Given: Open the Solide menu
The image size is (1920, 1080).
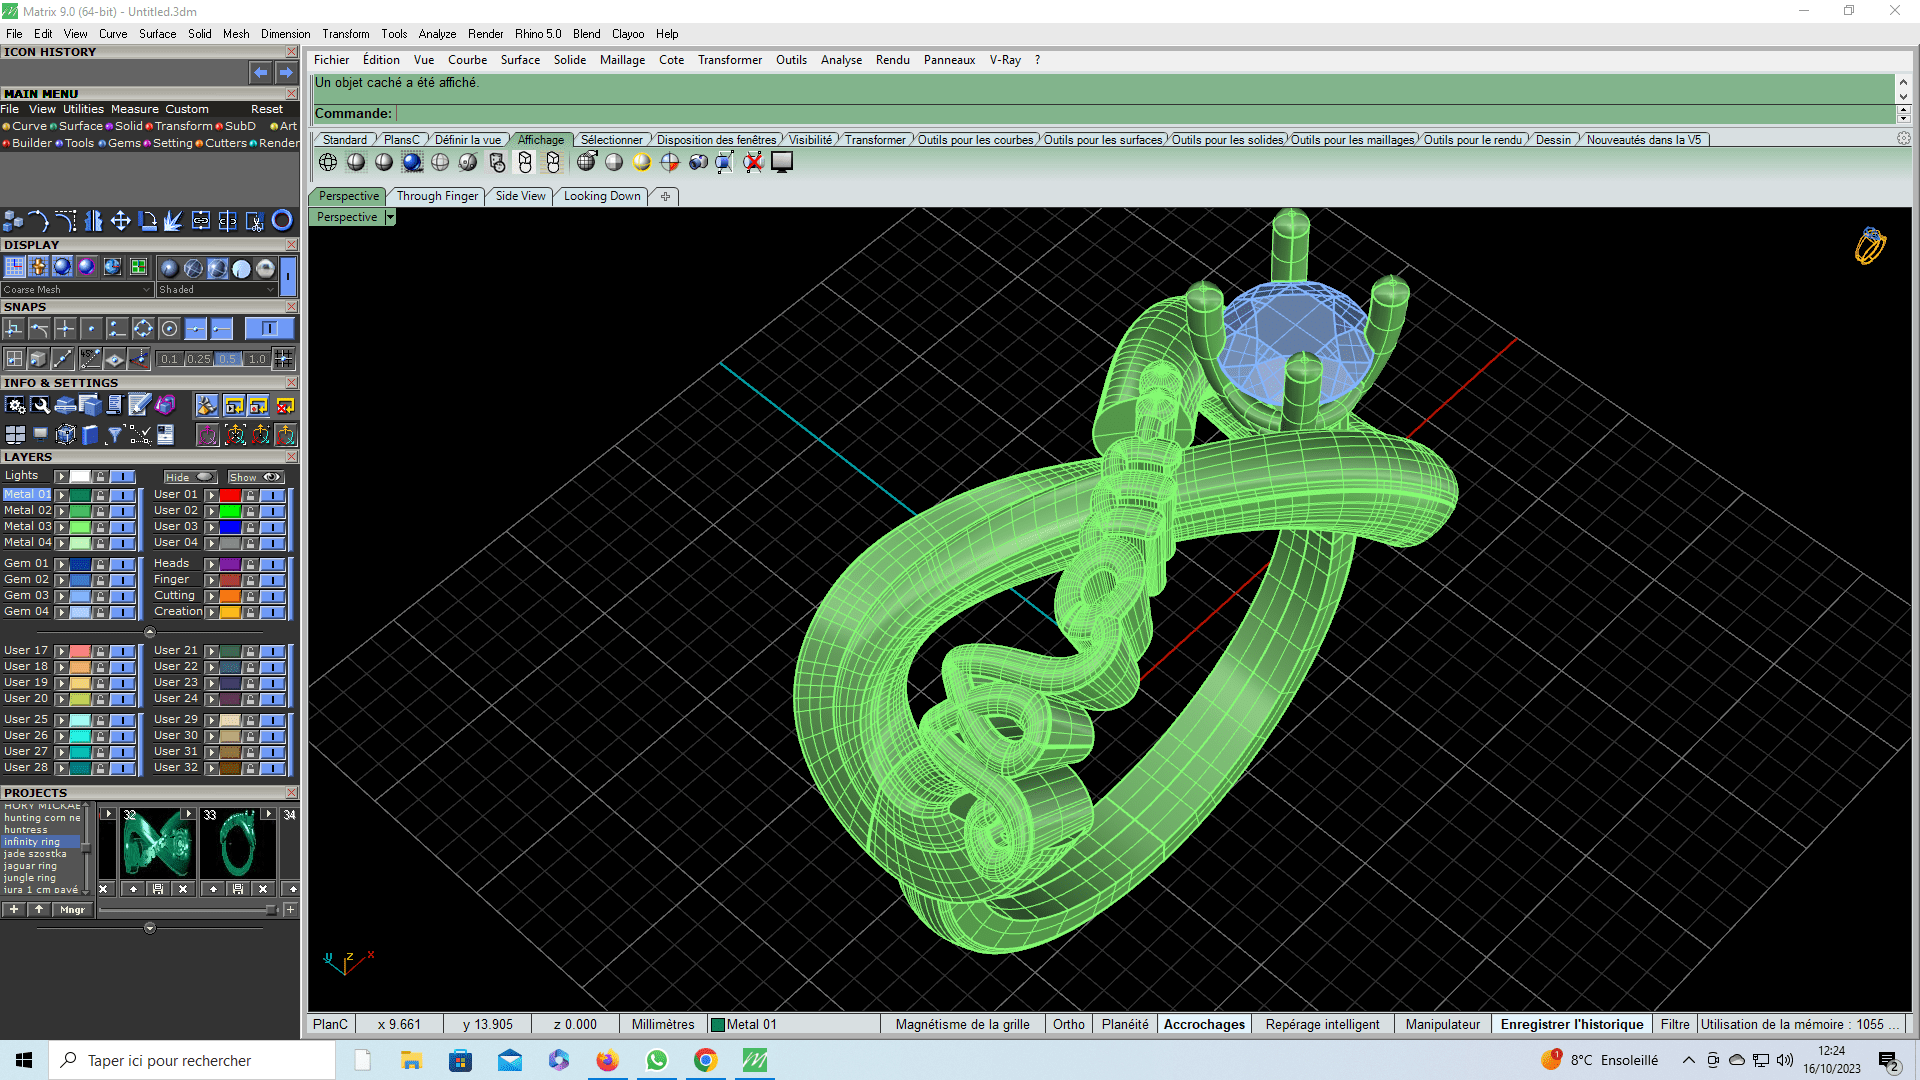Looking at the screenshot, I should (x=570, y=60).
